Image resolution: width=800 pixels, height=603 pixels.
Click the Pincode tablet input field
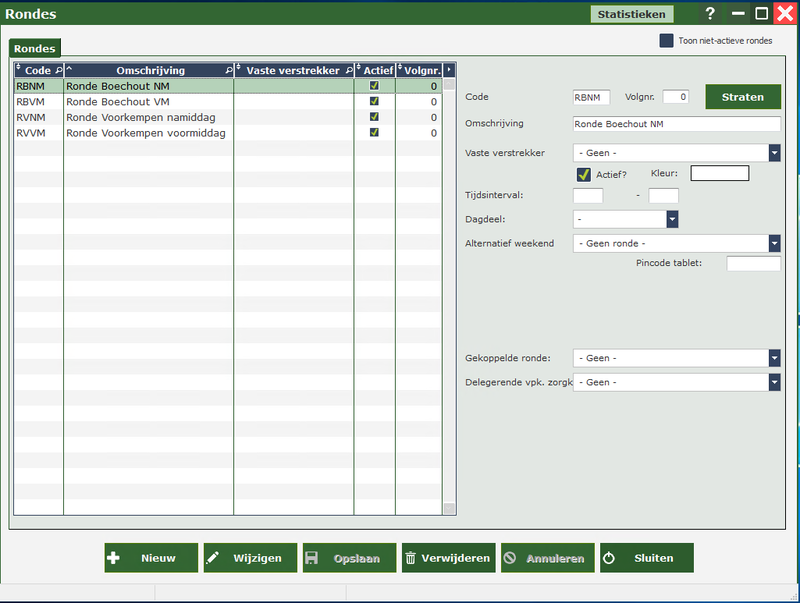753,264
